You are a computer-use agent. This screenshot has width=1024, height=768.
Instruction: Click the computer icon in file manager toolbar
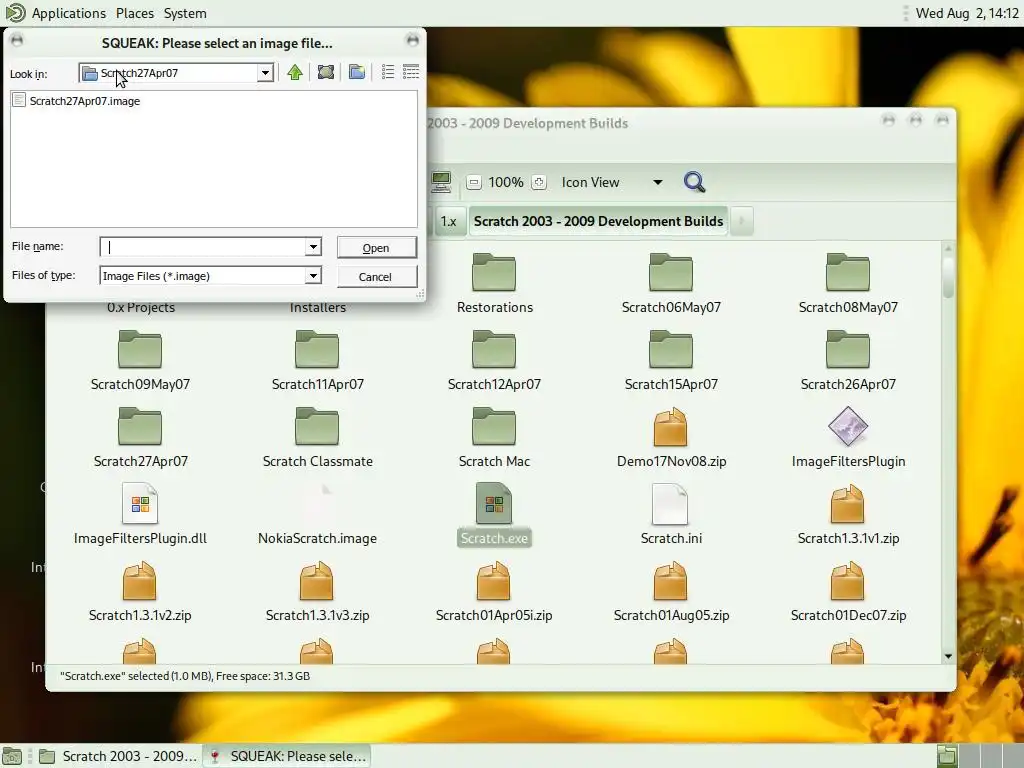[441, 182]
